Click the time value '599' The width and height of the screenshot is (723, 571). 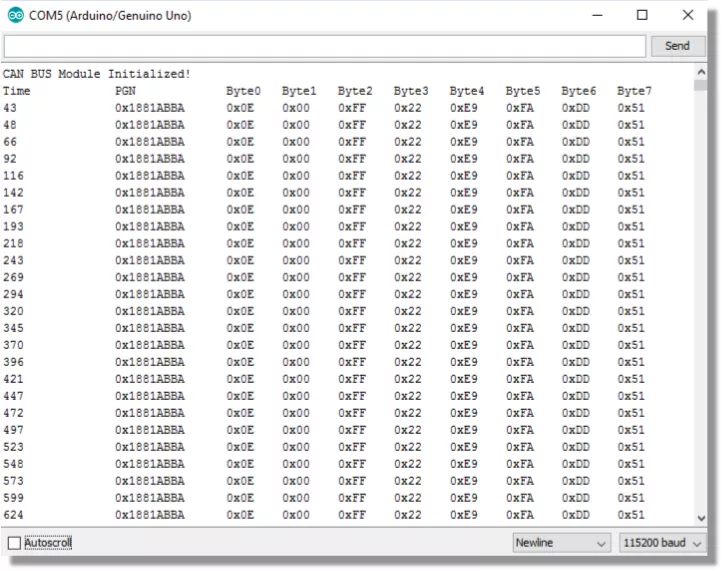[x=13, y=498]
